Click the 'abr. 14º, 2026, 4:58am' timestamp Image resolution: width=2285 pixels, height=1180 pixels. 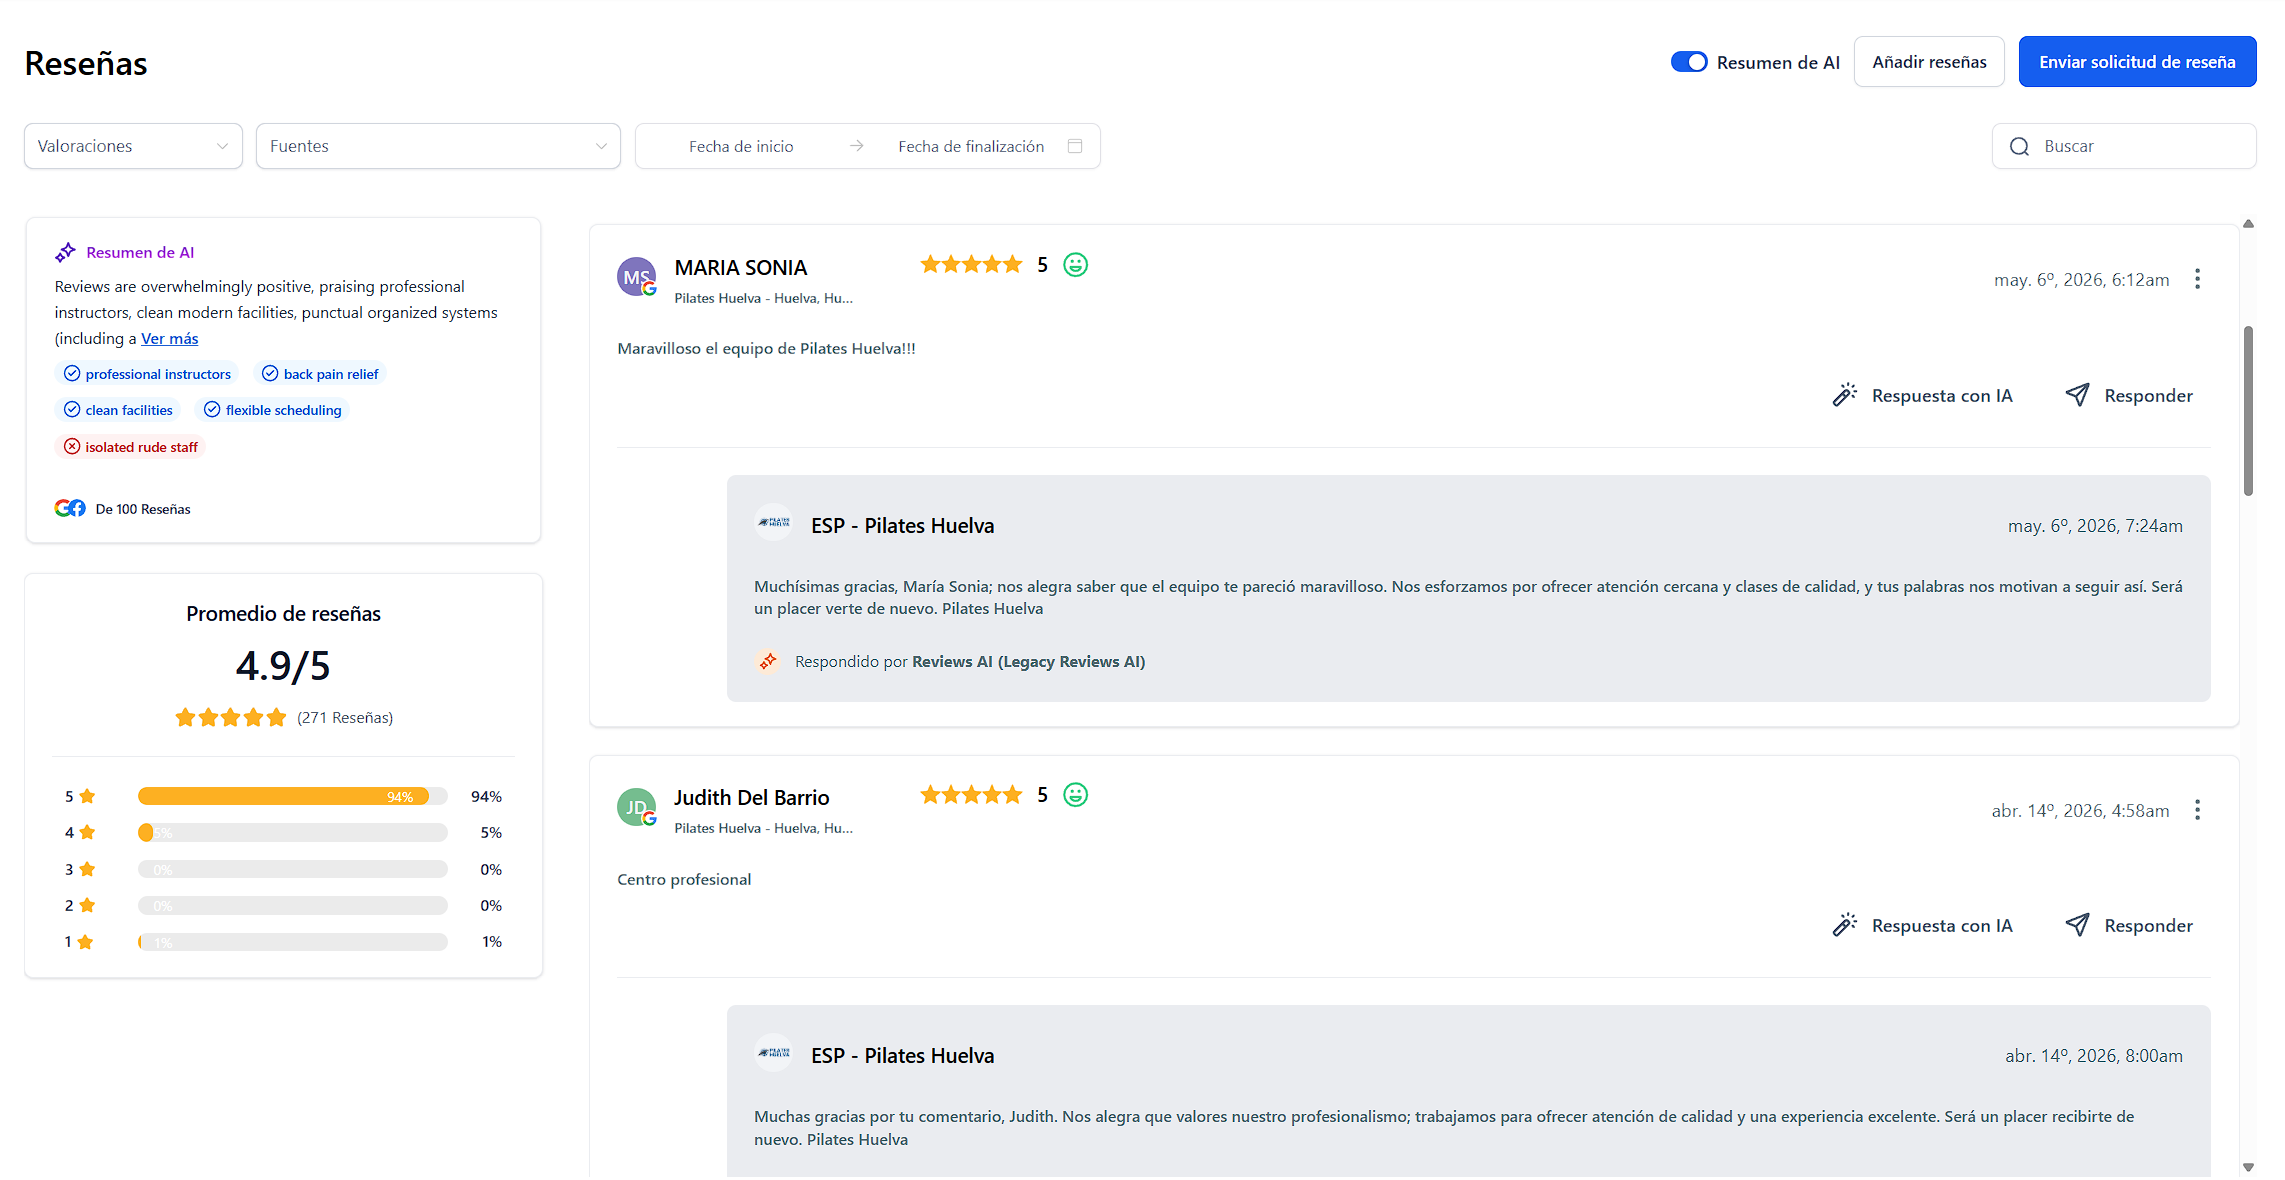click(2080, 810)
